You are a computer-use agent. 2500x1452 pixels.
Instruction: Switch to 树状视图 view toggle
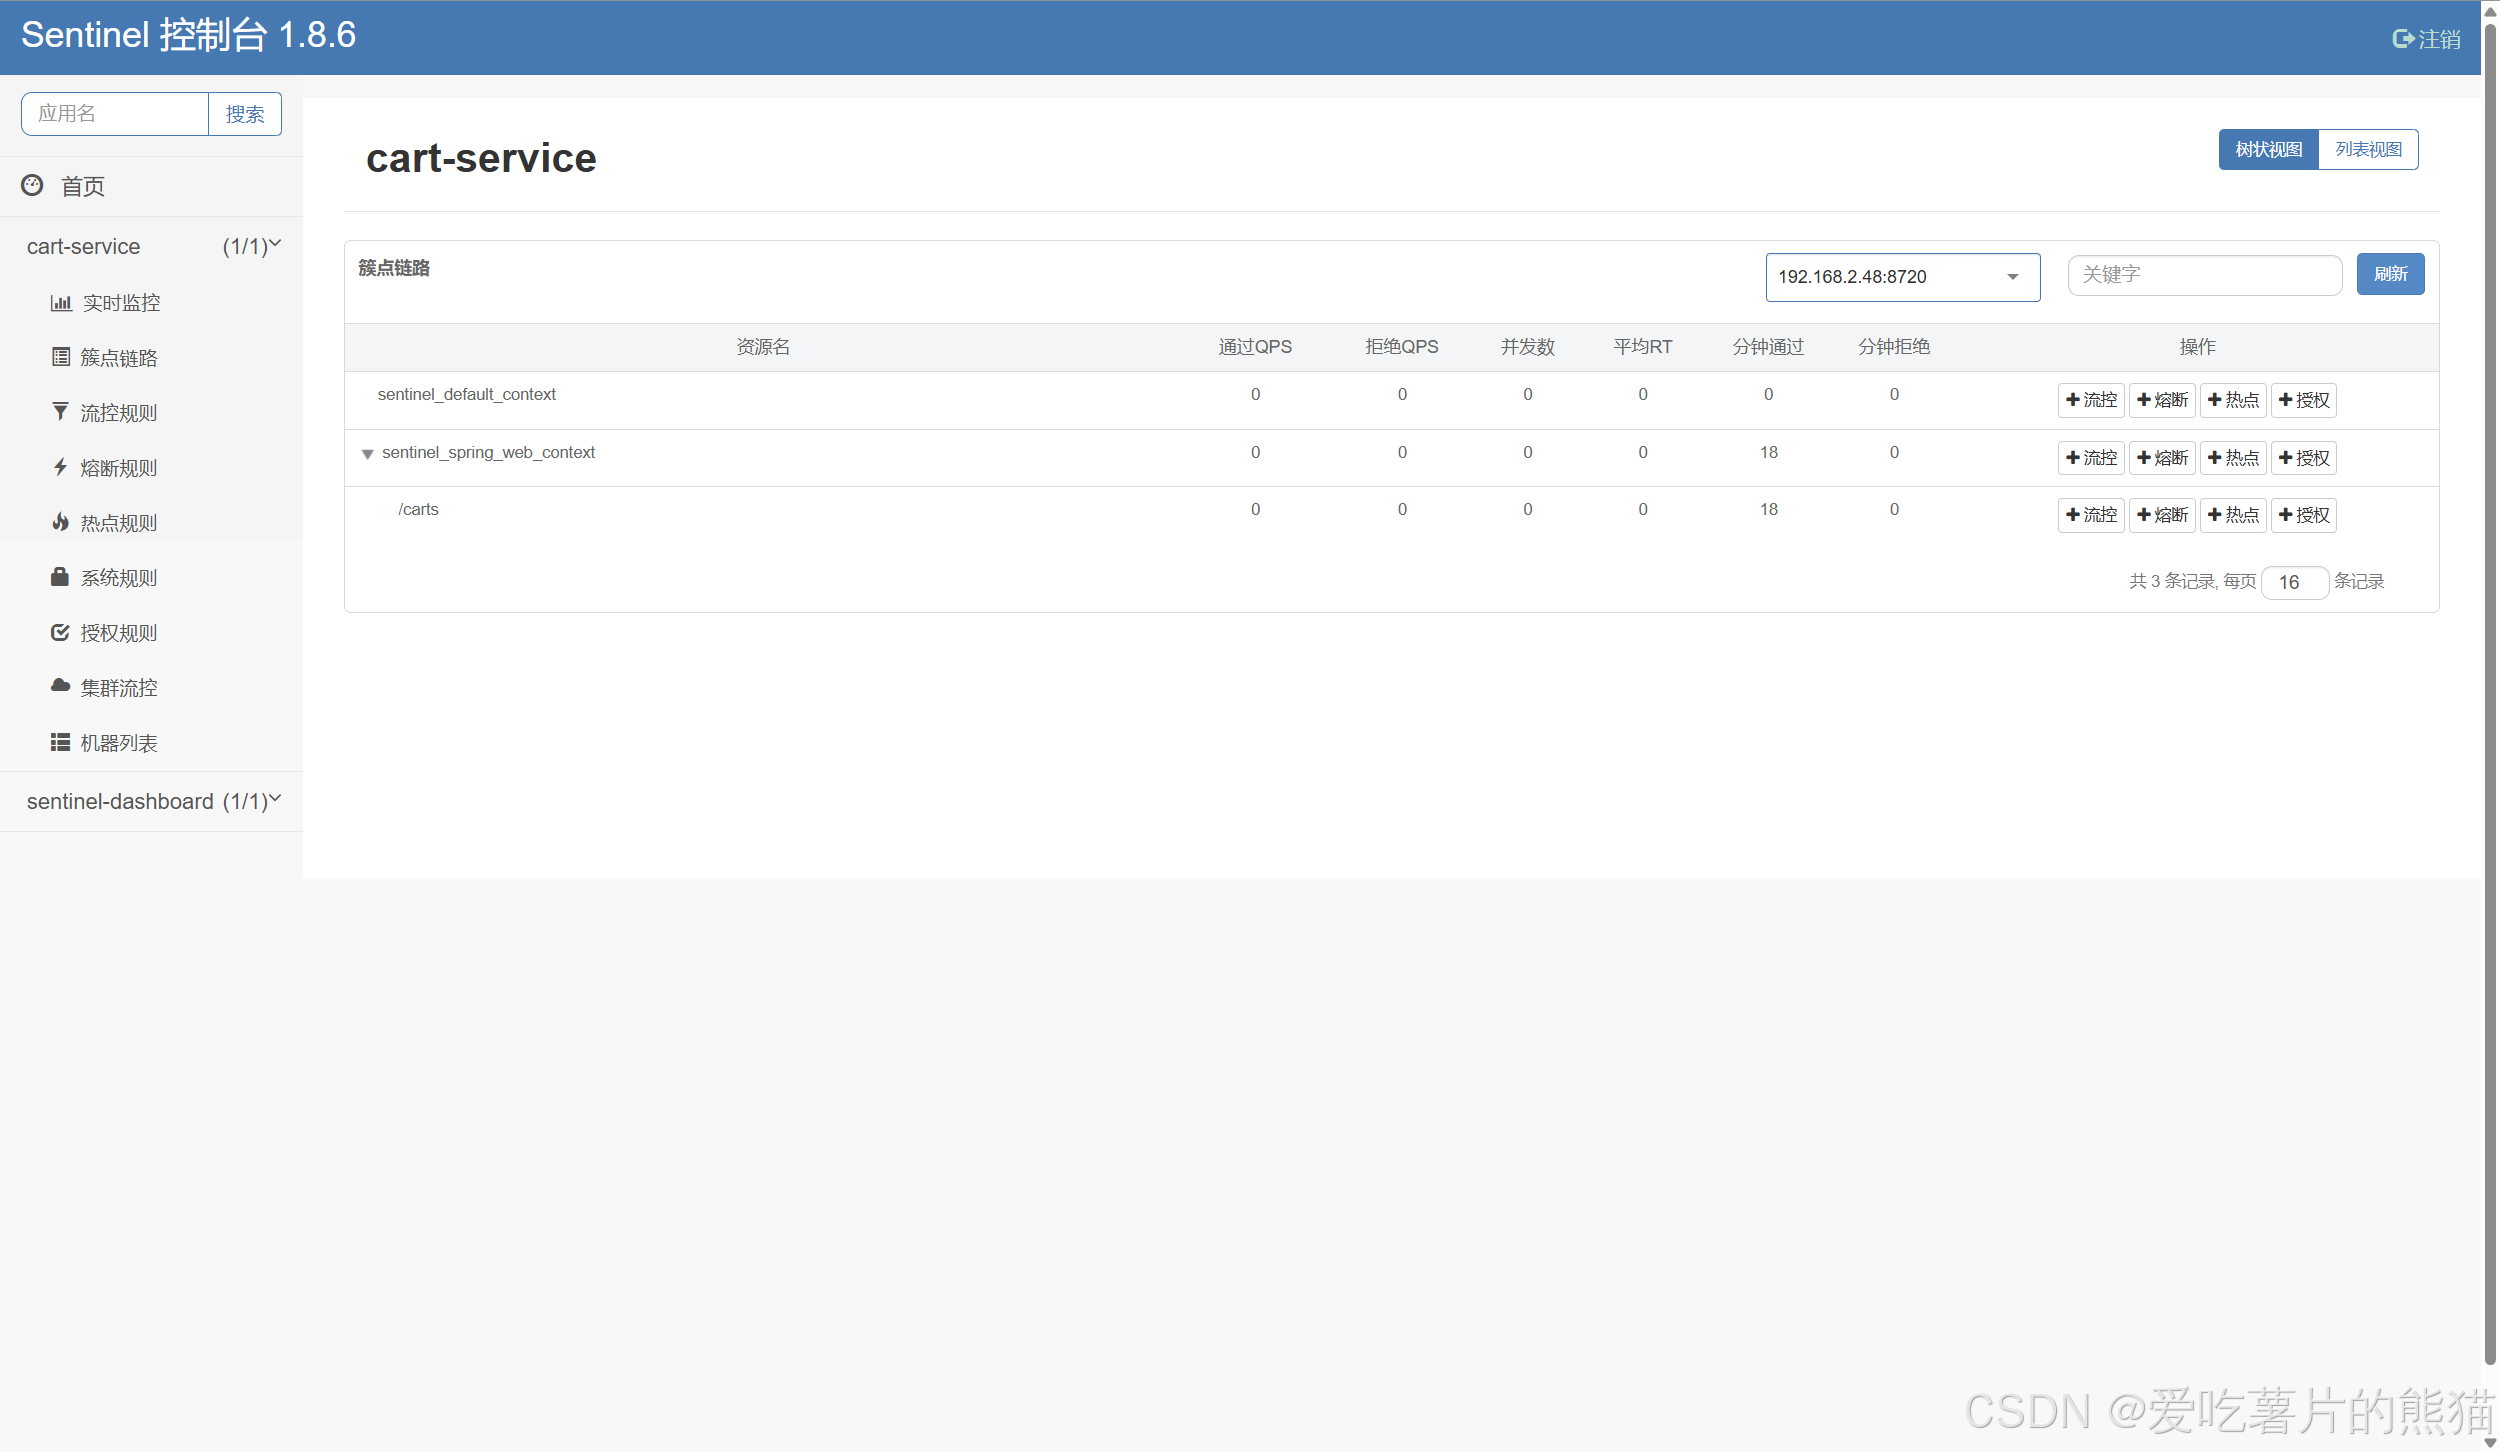click(2268, 149)
